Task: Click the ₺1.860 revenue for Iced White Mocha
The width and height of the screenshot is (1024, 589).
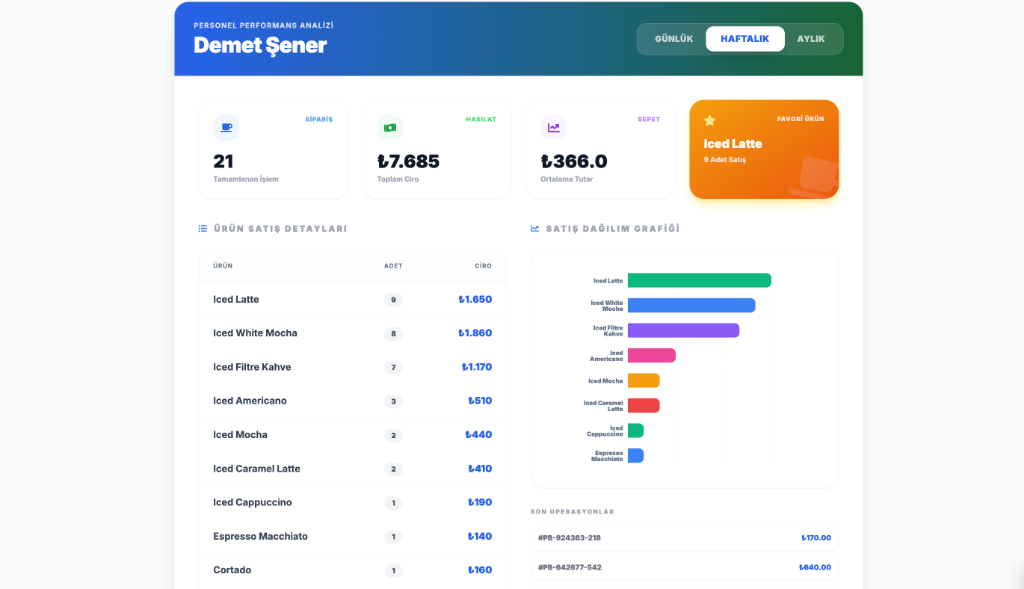Action: click(x=475, y=333)
